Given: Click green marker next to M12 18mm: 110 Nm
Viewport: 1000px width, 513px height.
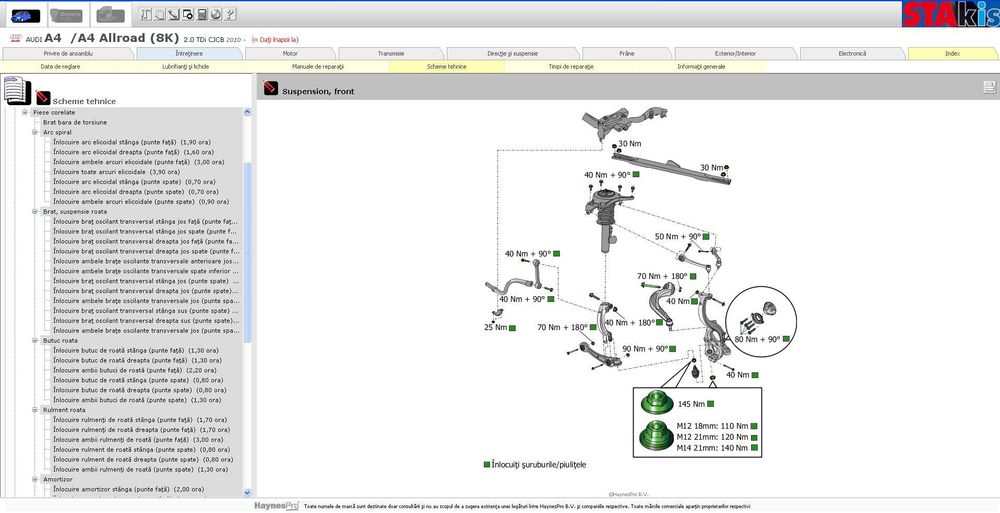Looking at the screenshot, I should tap(753, 426).
